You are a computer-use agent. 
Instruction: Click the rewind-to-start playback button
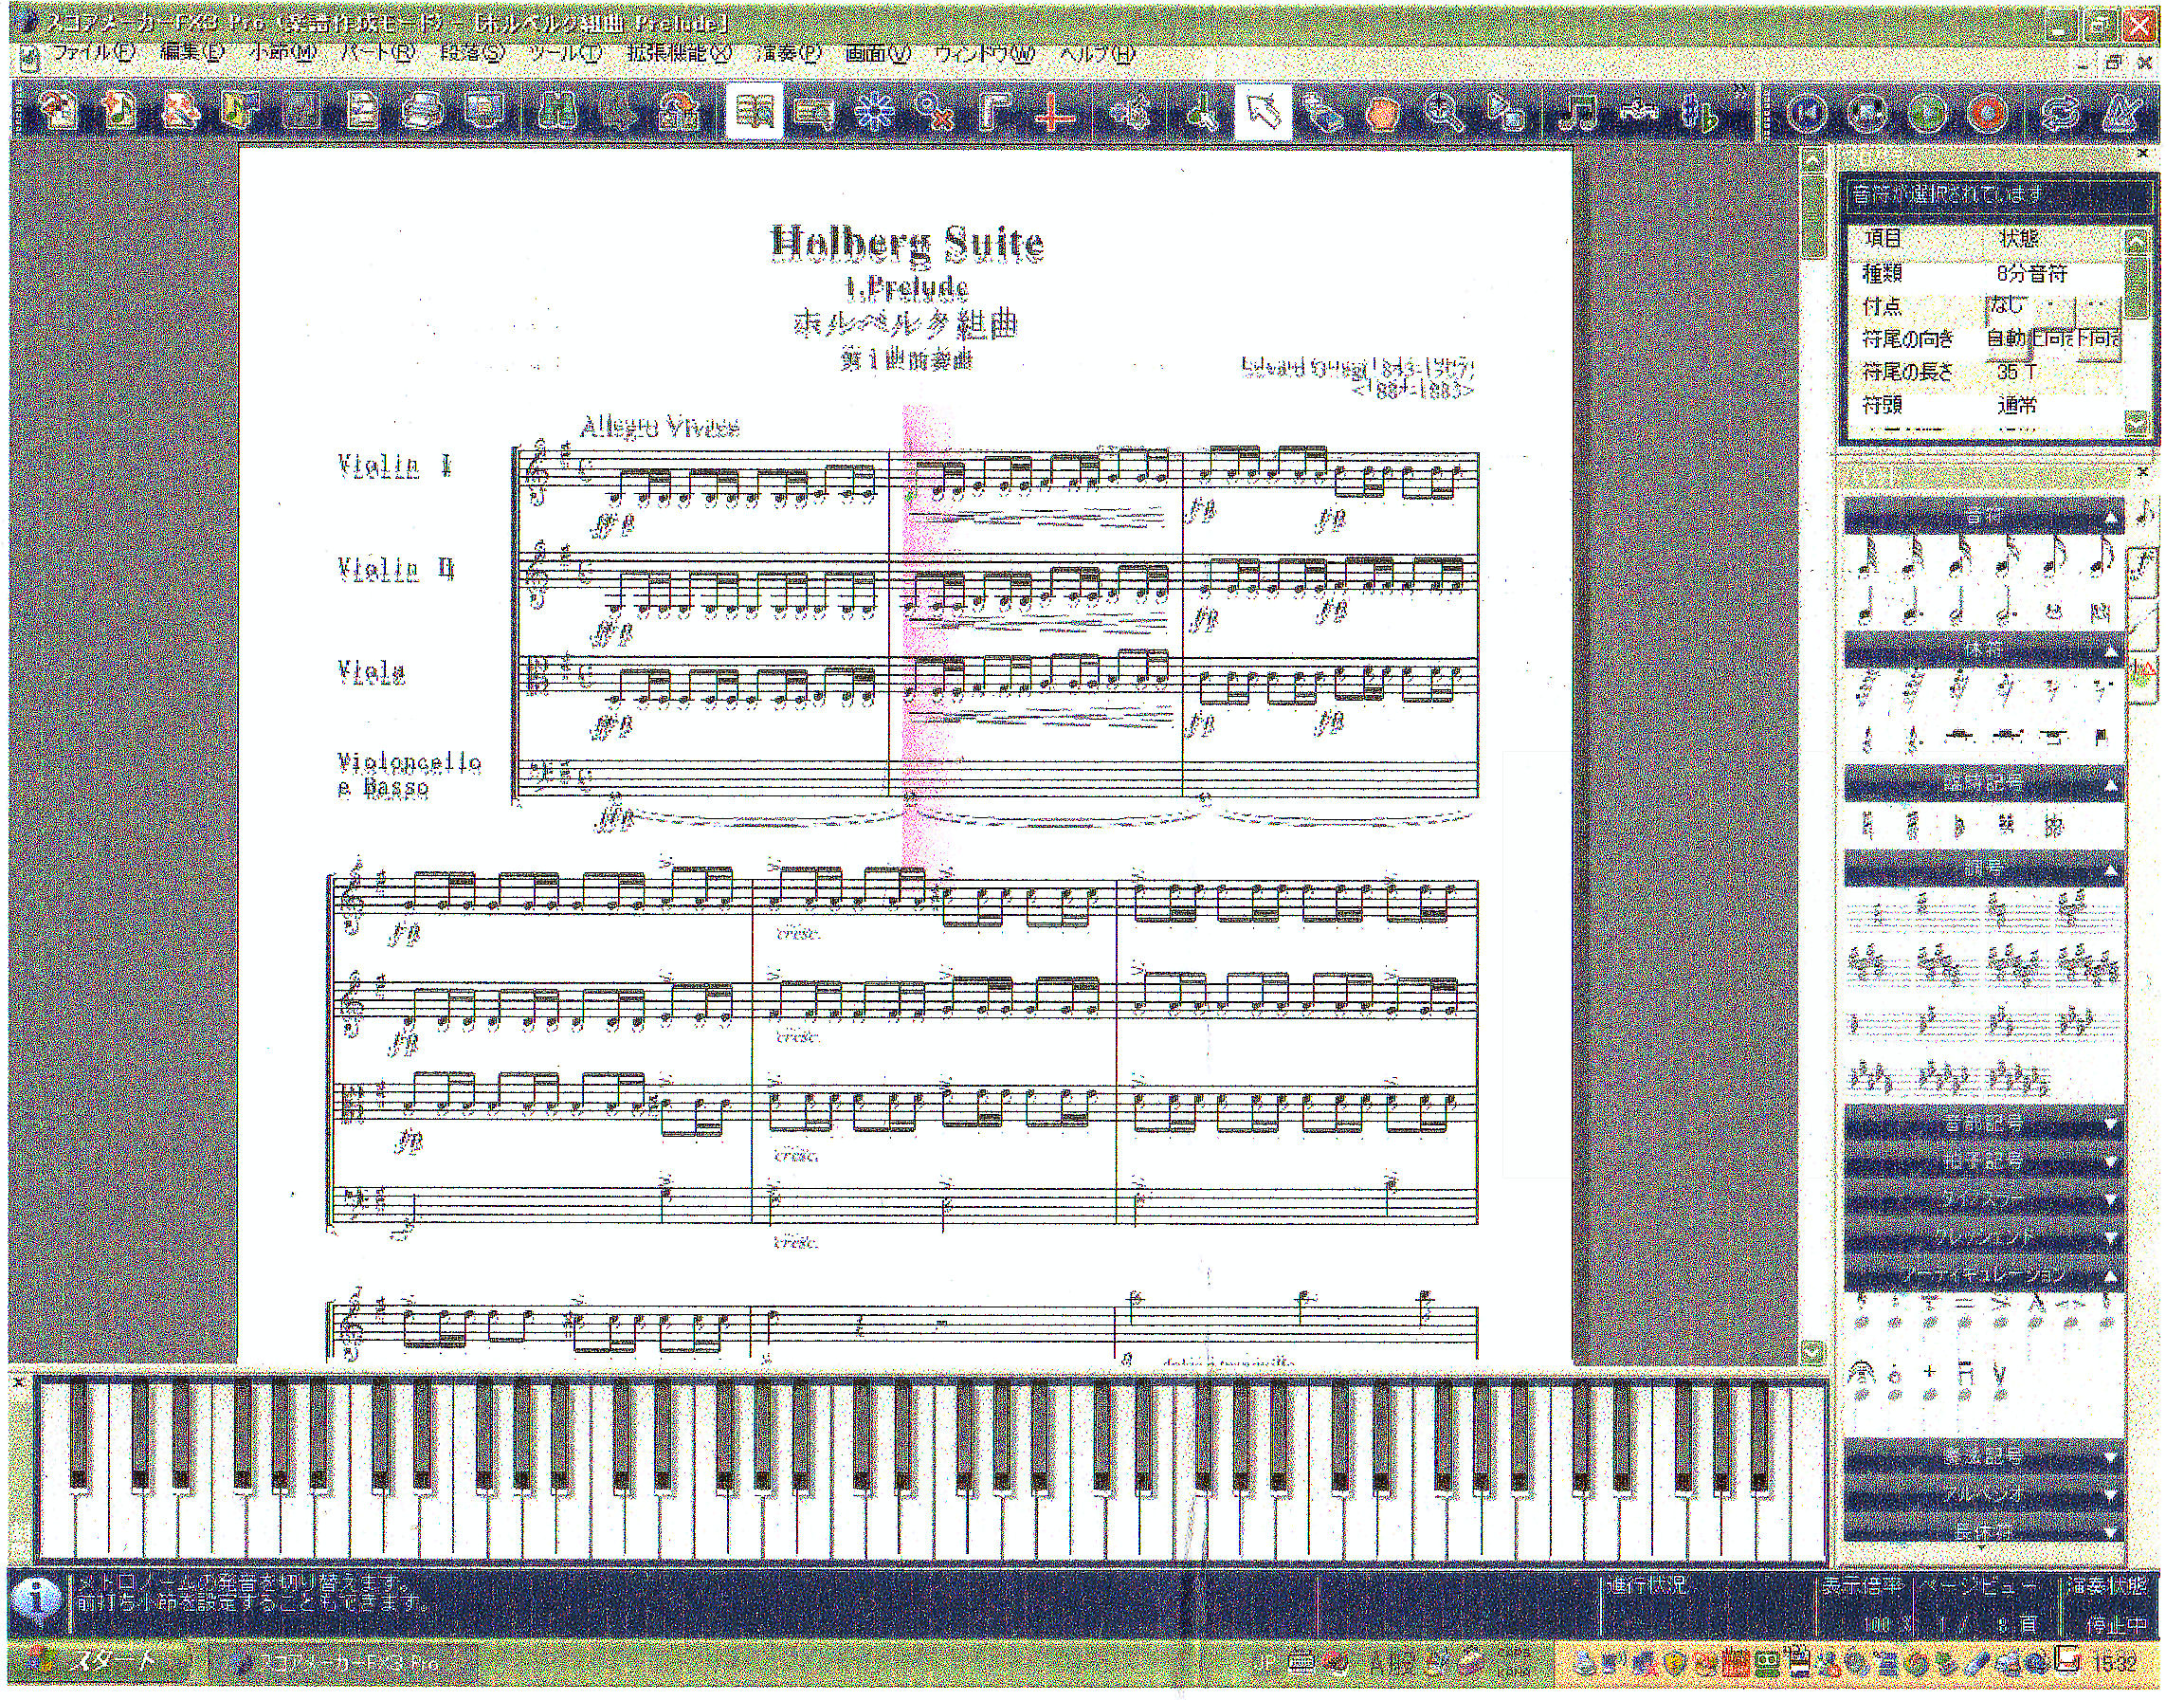(x=1806, y=113)
